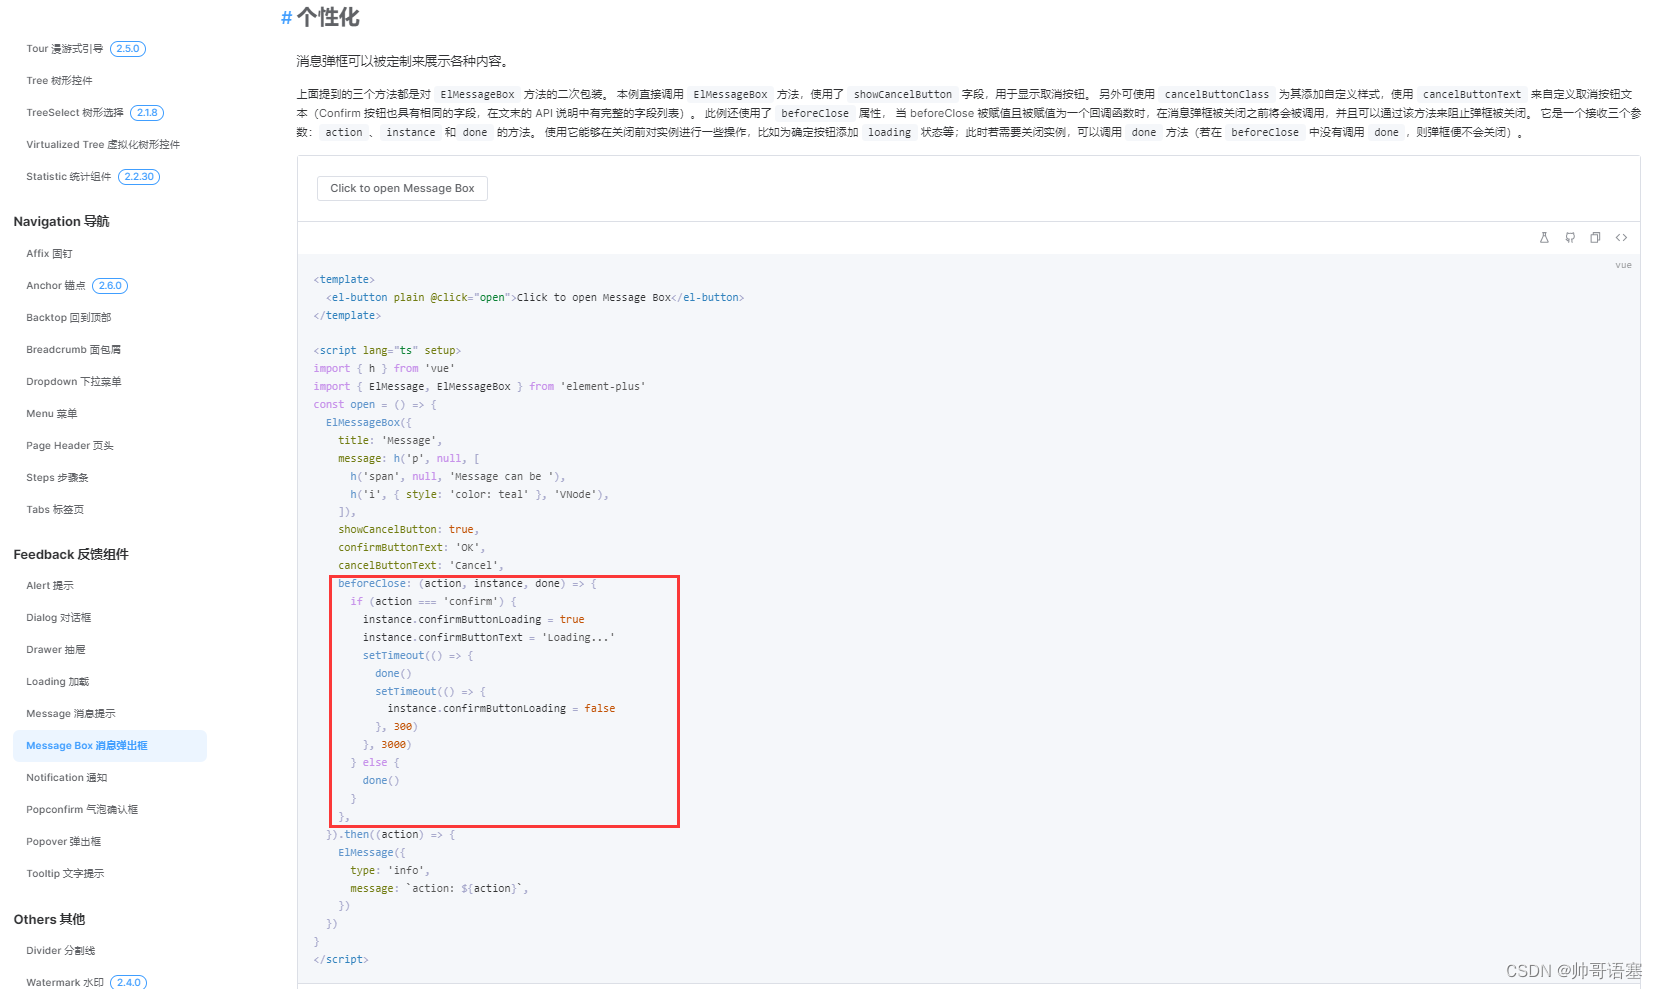Open Divider 分割线 page
Screen dimensions: 1658x989
(x=61, y=951)
